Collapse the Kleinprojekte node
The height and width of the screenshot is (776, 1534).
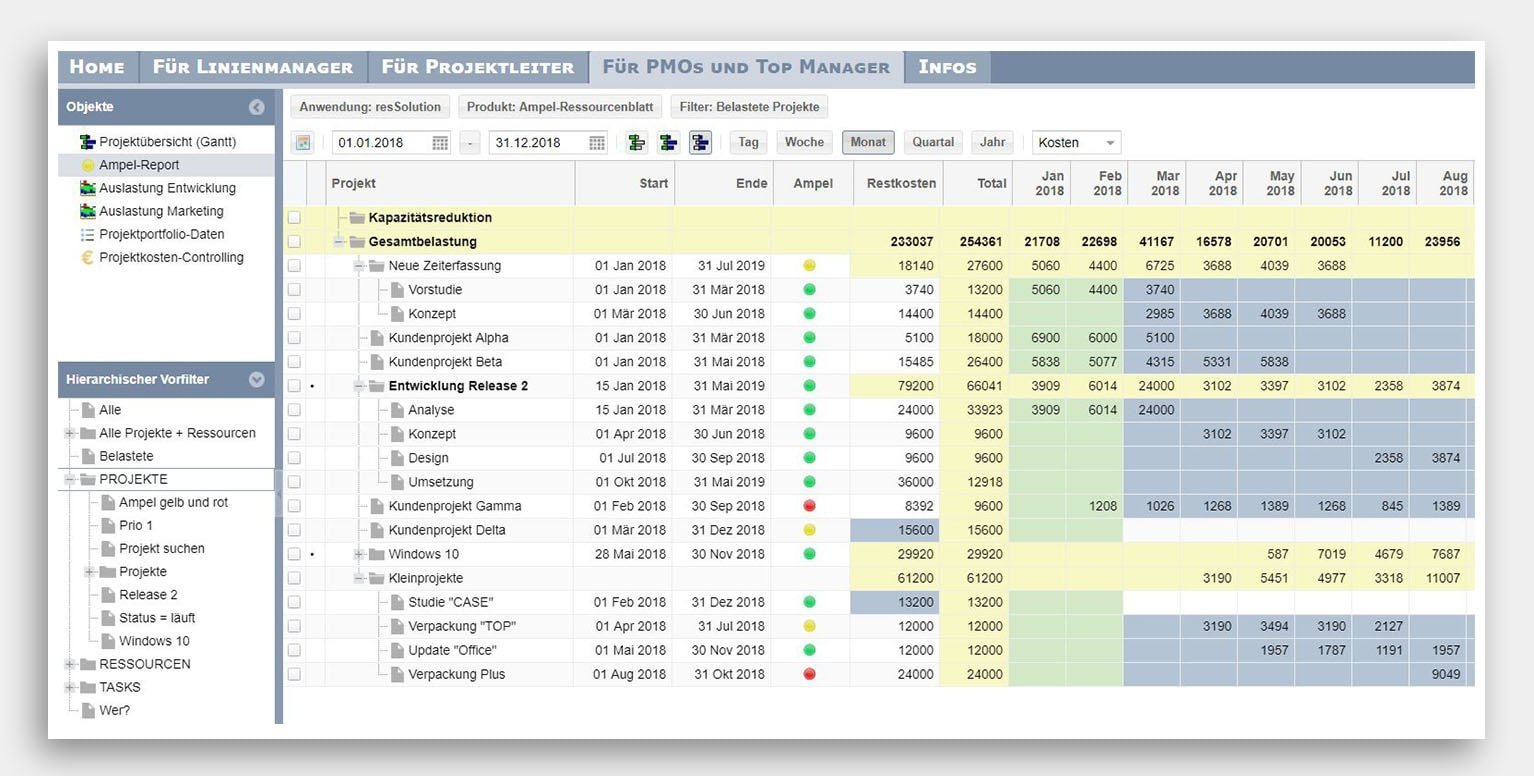click(x=359, y=578)
